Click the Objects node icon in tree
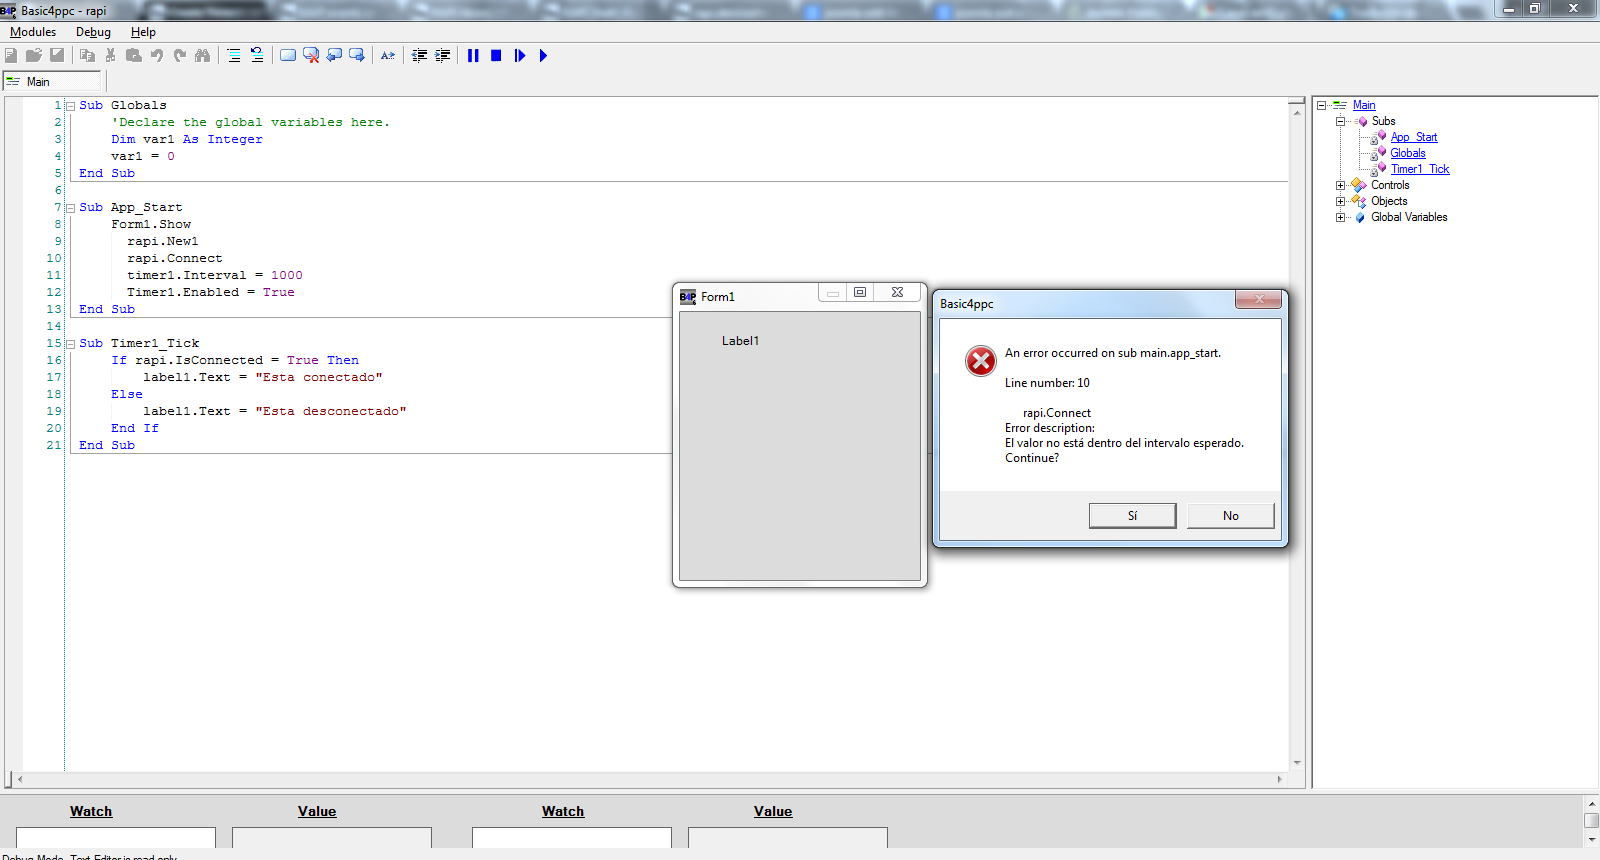Image resolution: width=1600 pixels, height=860 pixels. [1359, 201]
